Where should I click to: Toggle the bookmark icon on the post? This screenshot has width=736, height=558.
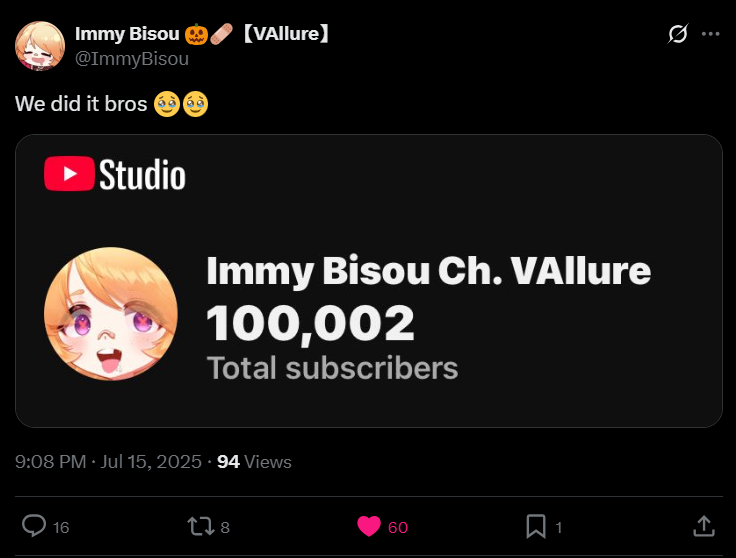click(x=536, y=526)
